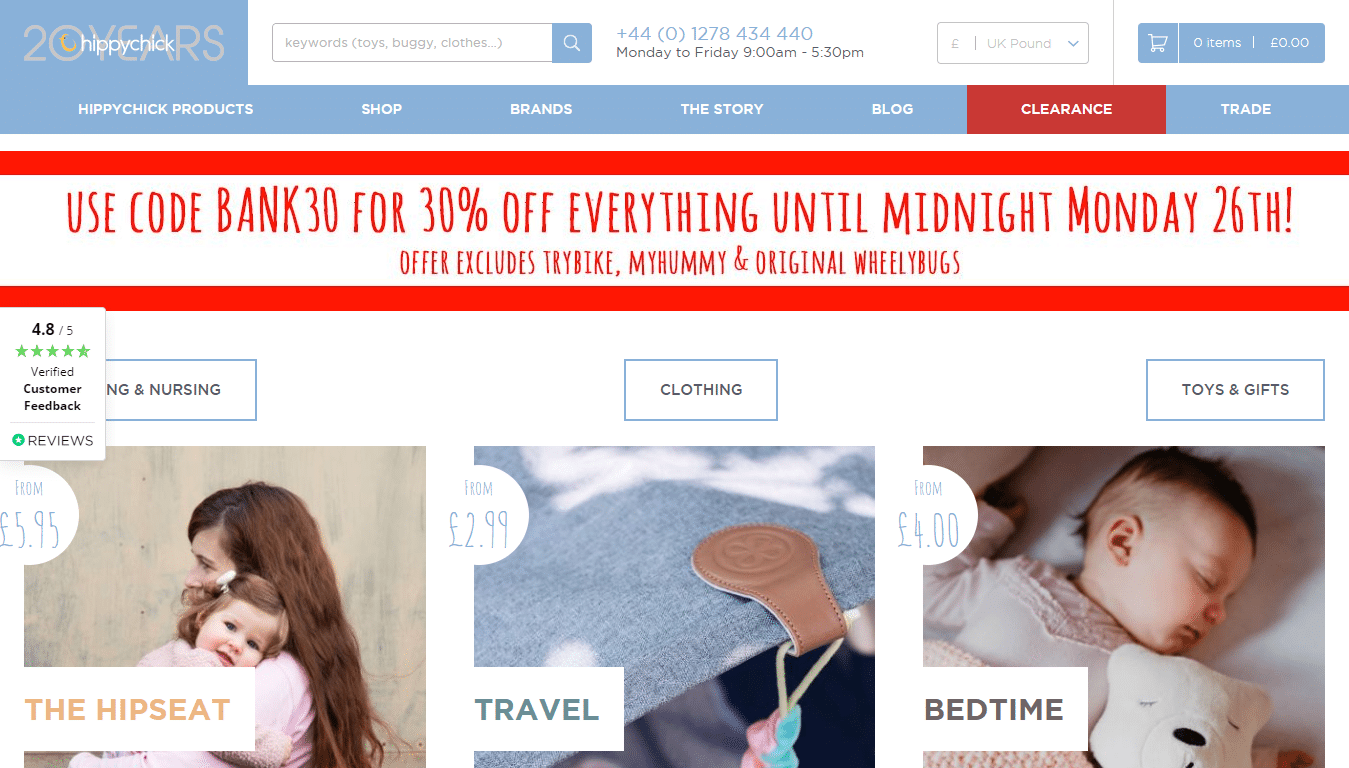Open the shopping cart icon

1158,43
